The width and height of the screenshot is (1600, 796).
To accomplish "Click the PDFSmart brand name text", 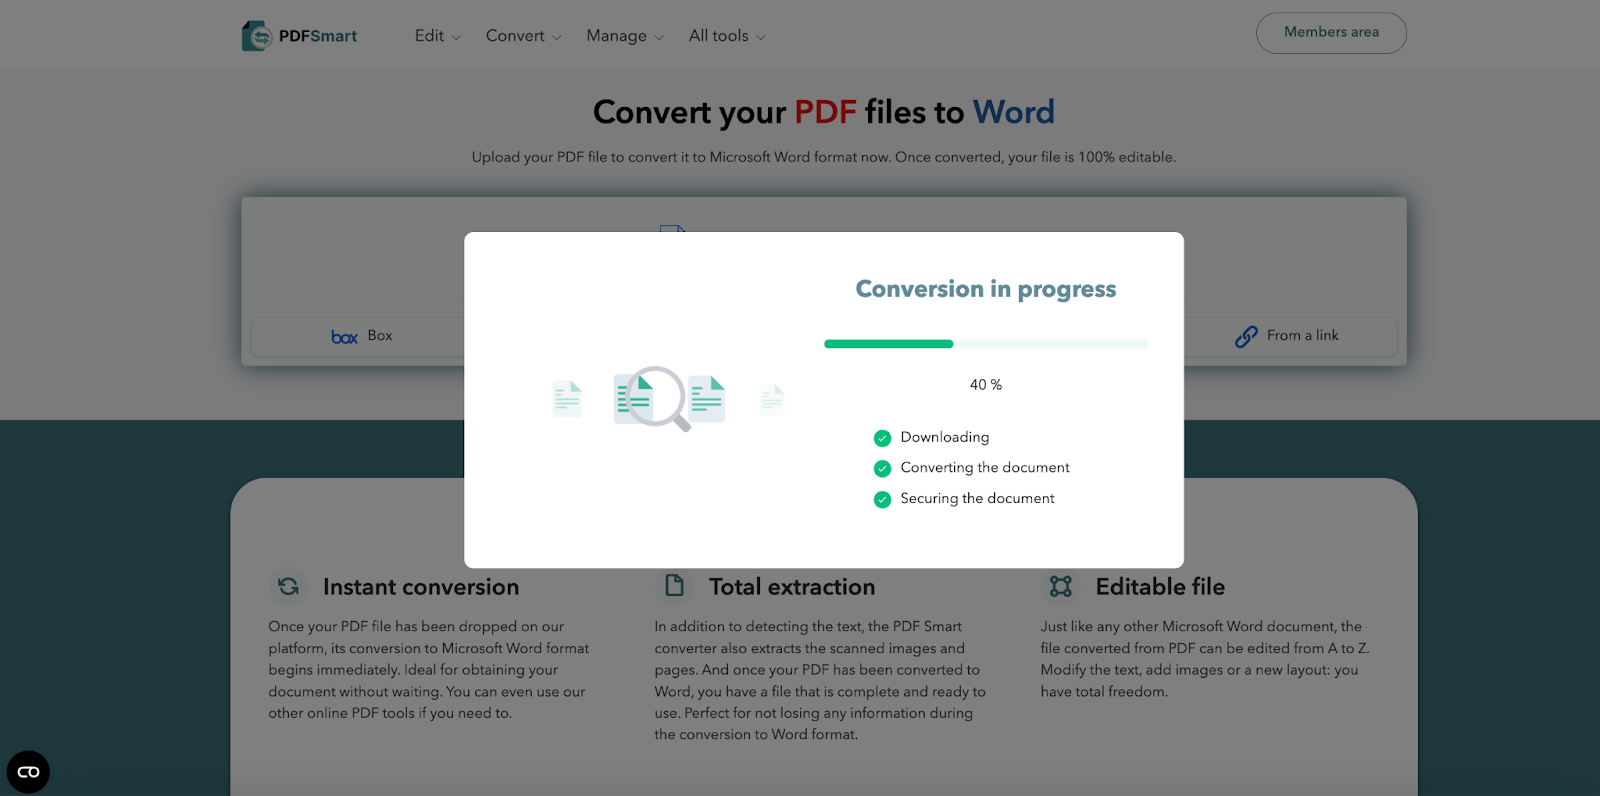I will pyautogui.click(x=318, y=36).
